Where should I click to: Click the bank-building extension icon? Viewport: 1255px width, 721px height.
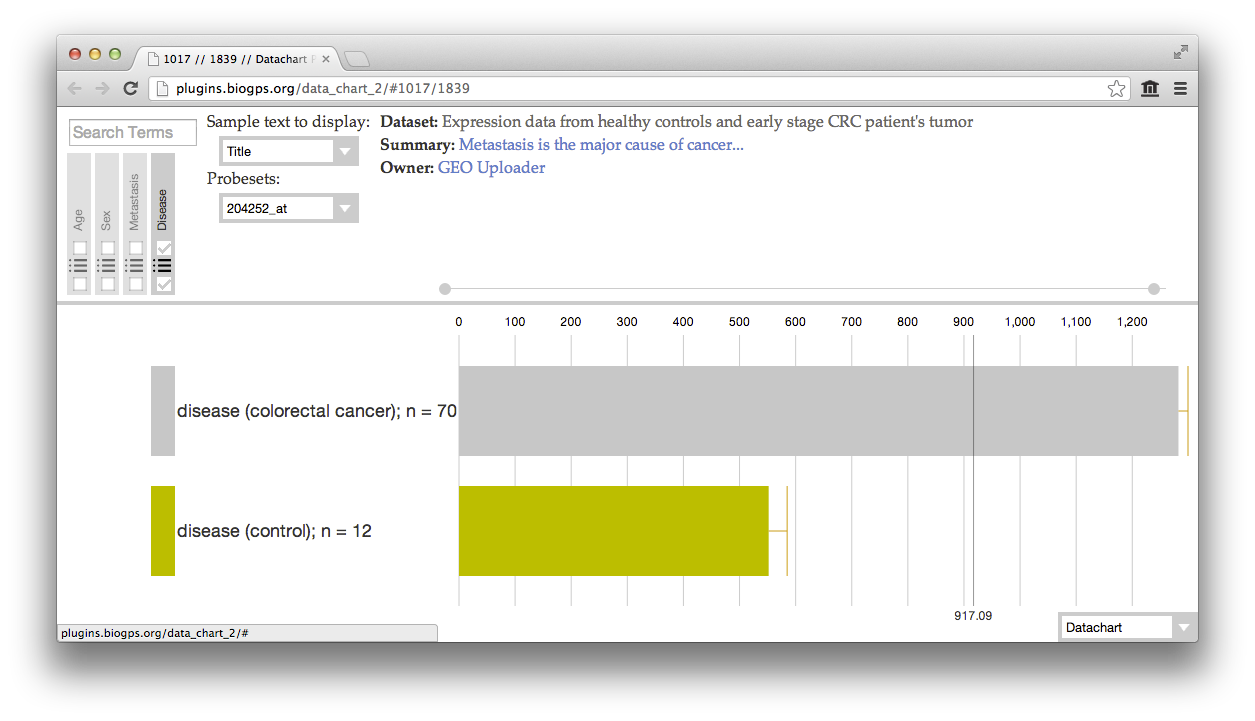click(1150, 89)
